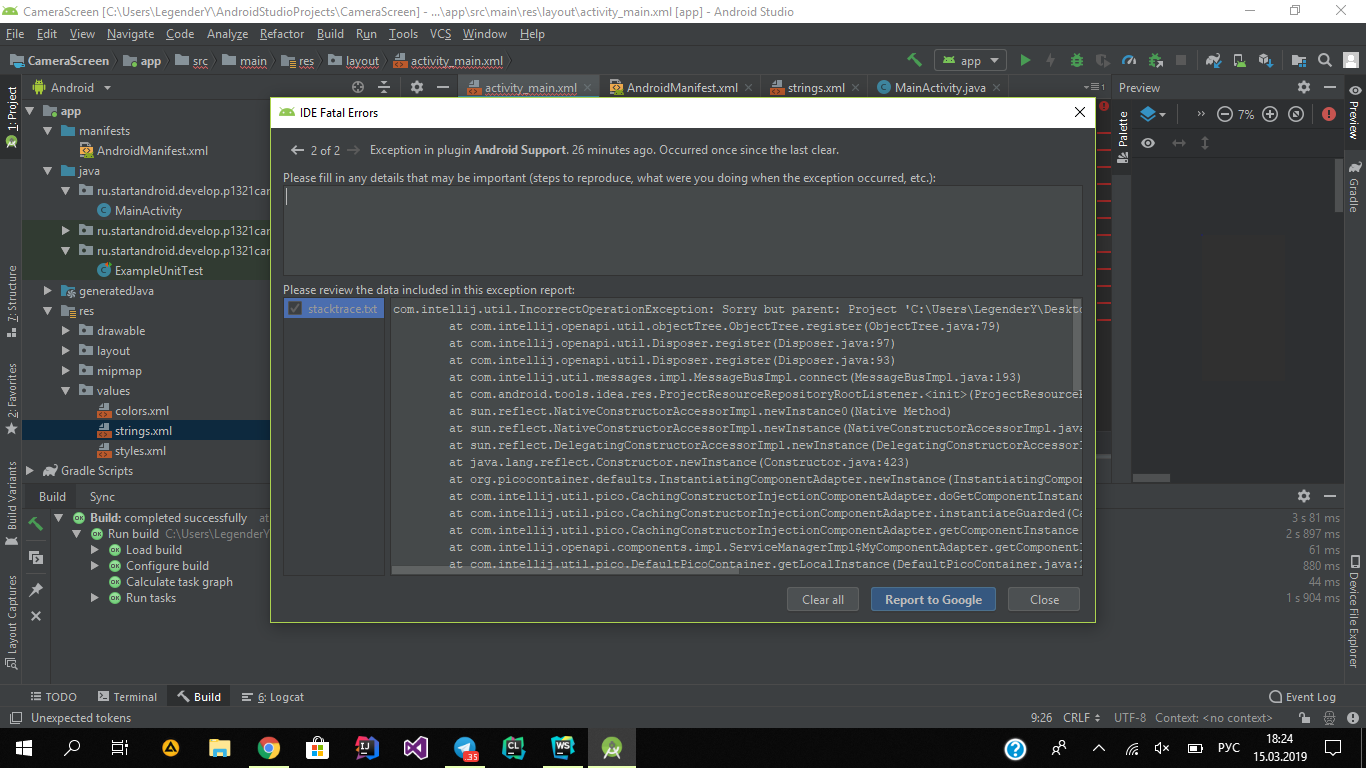Click the Make Project hammer icon
This screenshot has height=768, width=1366.
pyautogui.click(x=914, y=60)
